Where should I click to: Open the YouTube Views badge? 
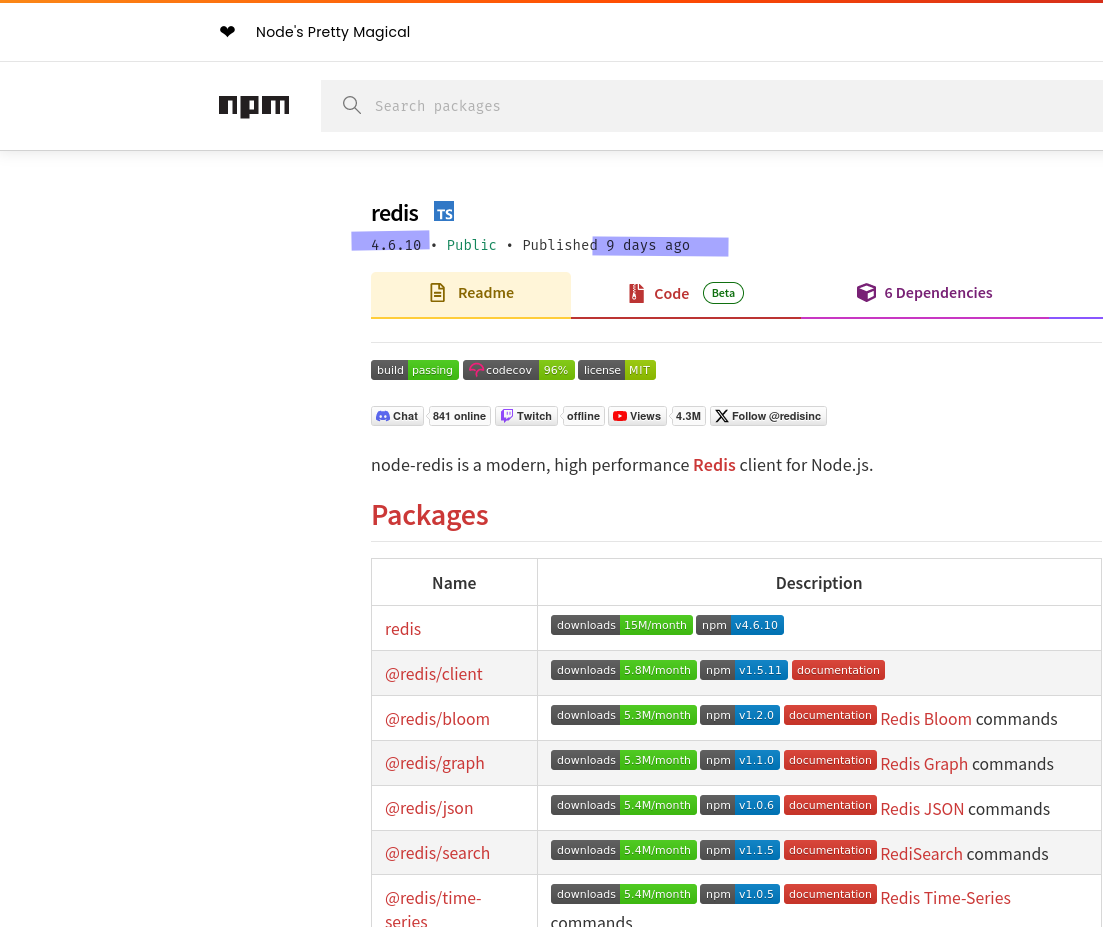[x=637, y=416]
